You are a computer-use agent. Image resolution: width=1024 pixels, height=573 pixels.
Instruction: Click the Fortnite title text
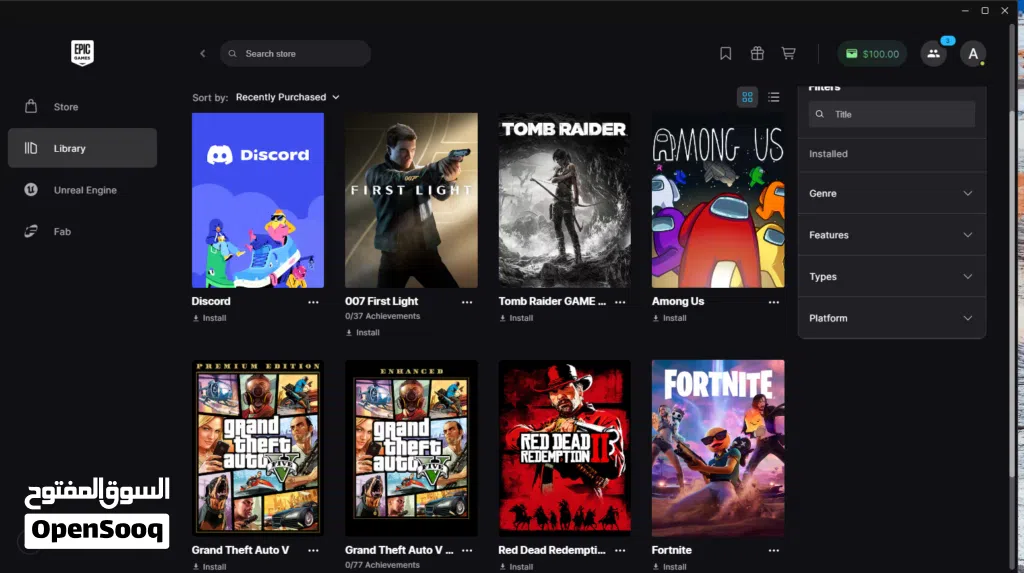(x=671, y=550)
